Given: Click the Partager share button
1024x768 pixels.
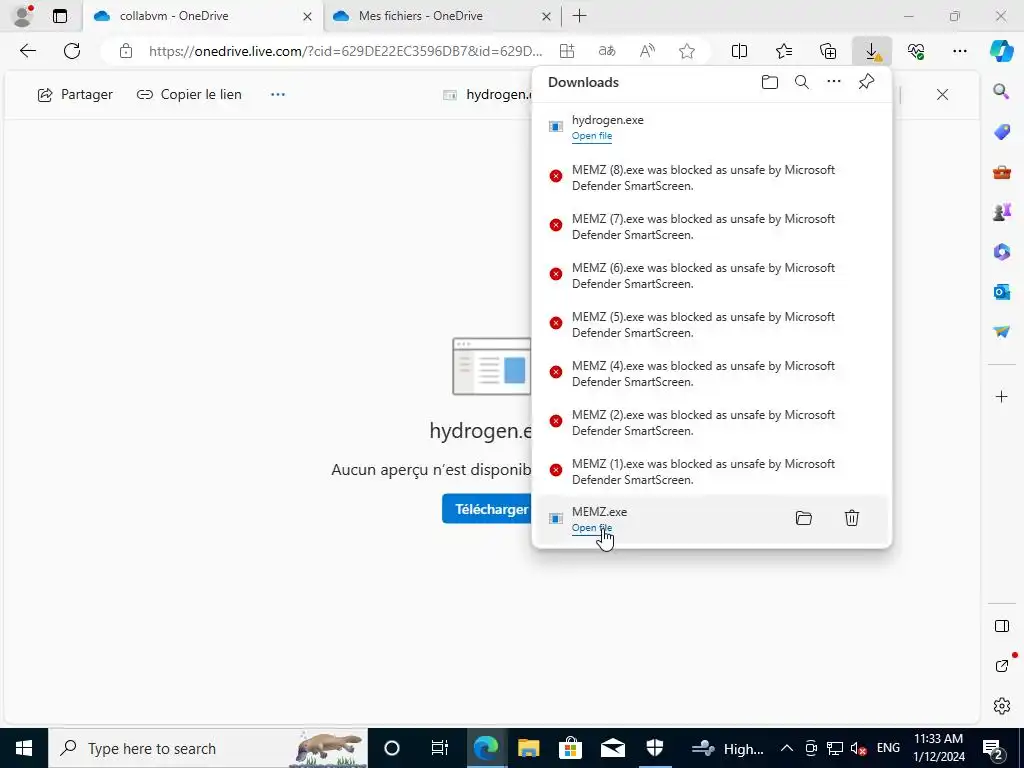Looking at the screenshot, I should click(75, 95).
